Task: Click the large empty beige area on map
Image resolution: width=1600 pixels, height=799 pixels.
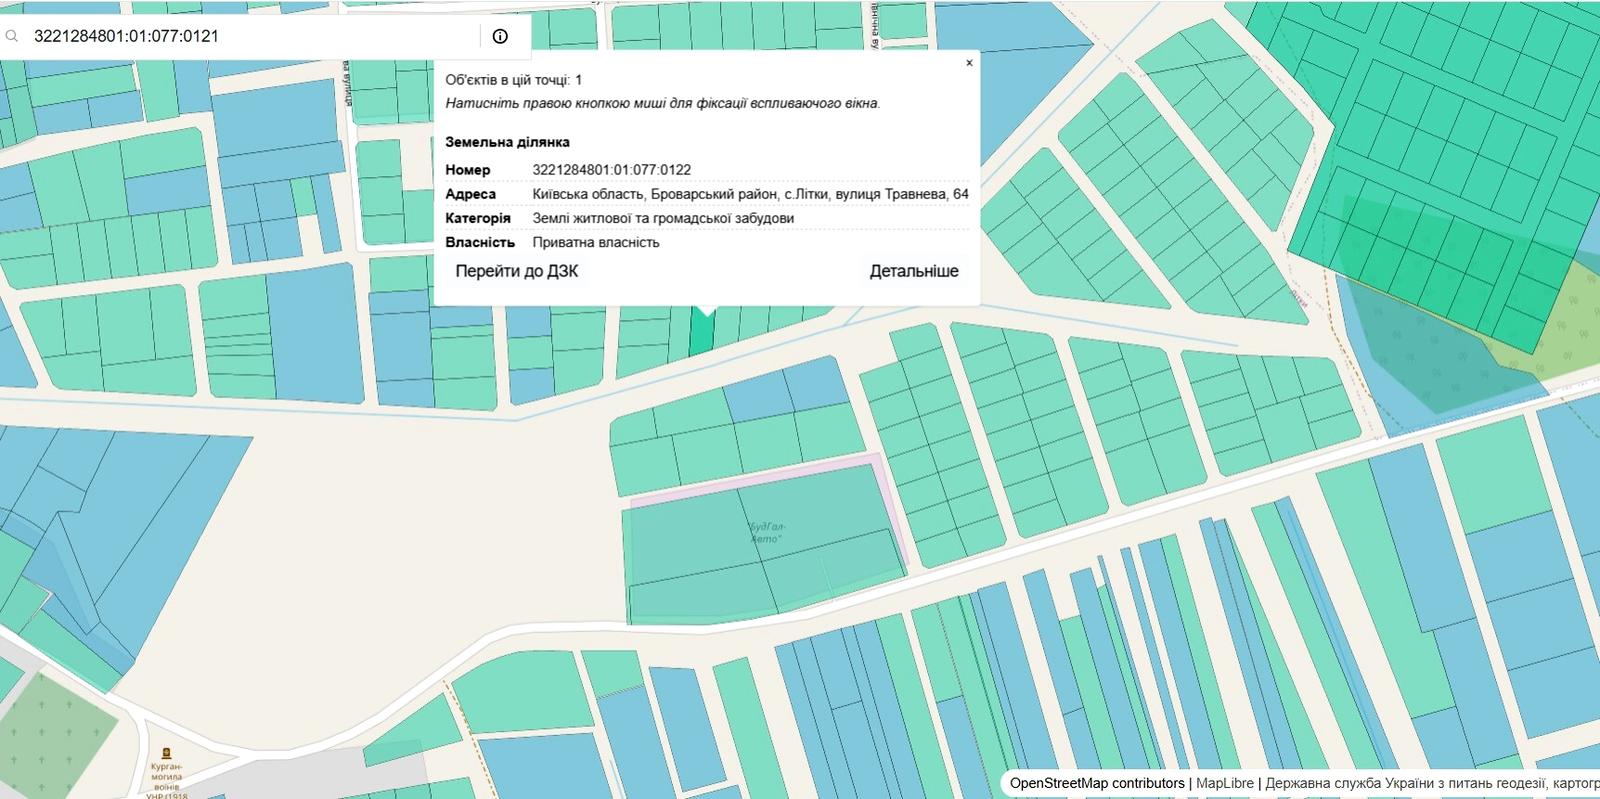Action: (x=400, y=520)
